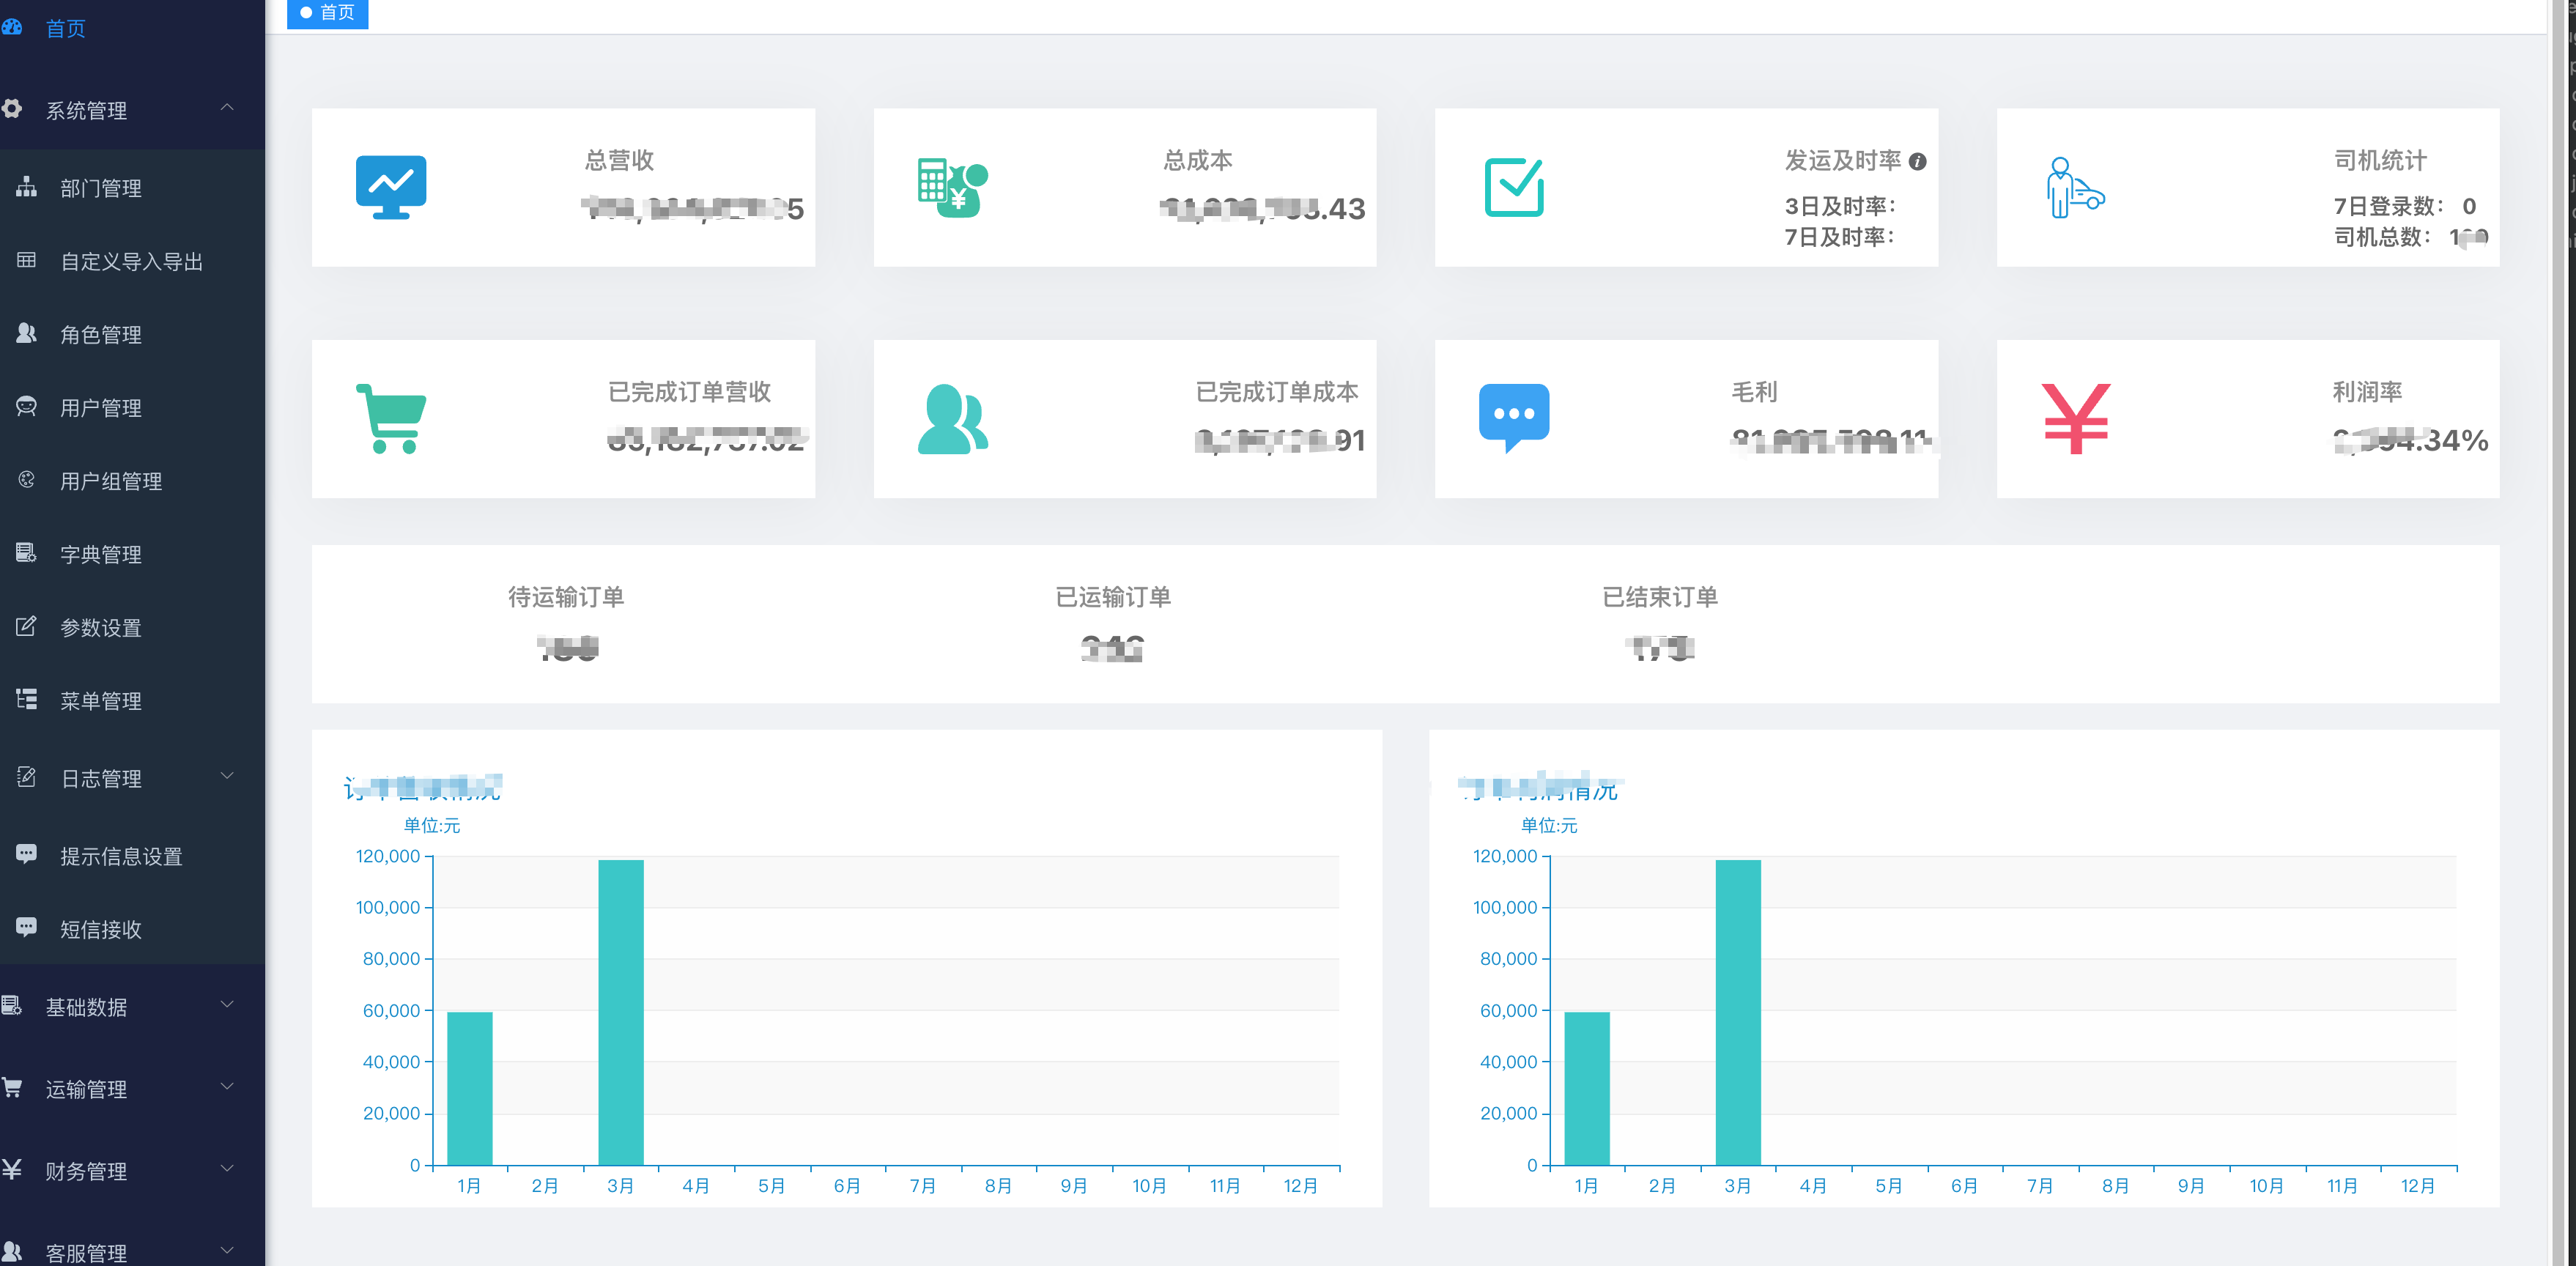2576x1266 pixels.
Task: Click the info icon next to 发运及时率
Action: click(1917, 161)
